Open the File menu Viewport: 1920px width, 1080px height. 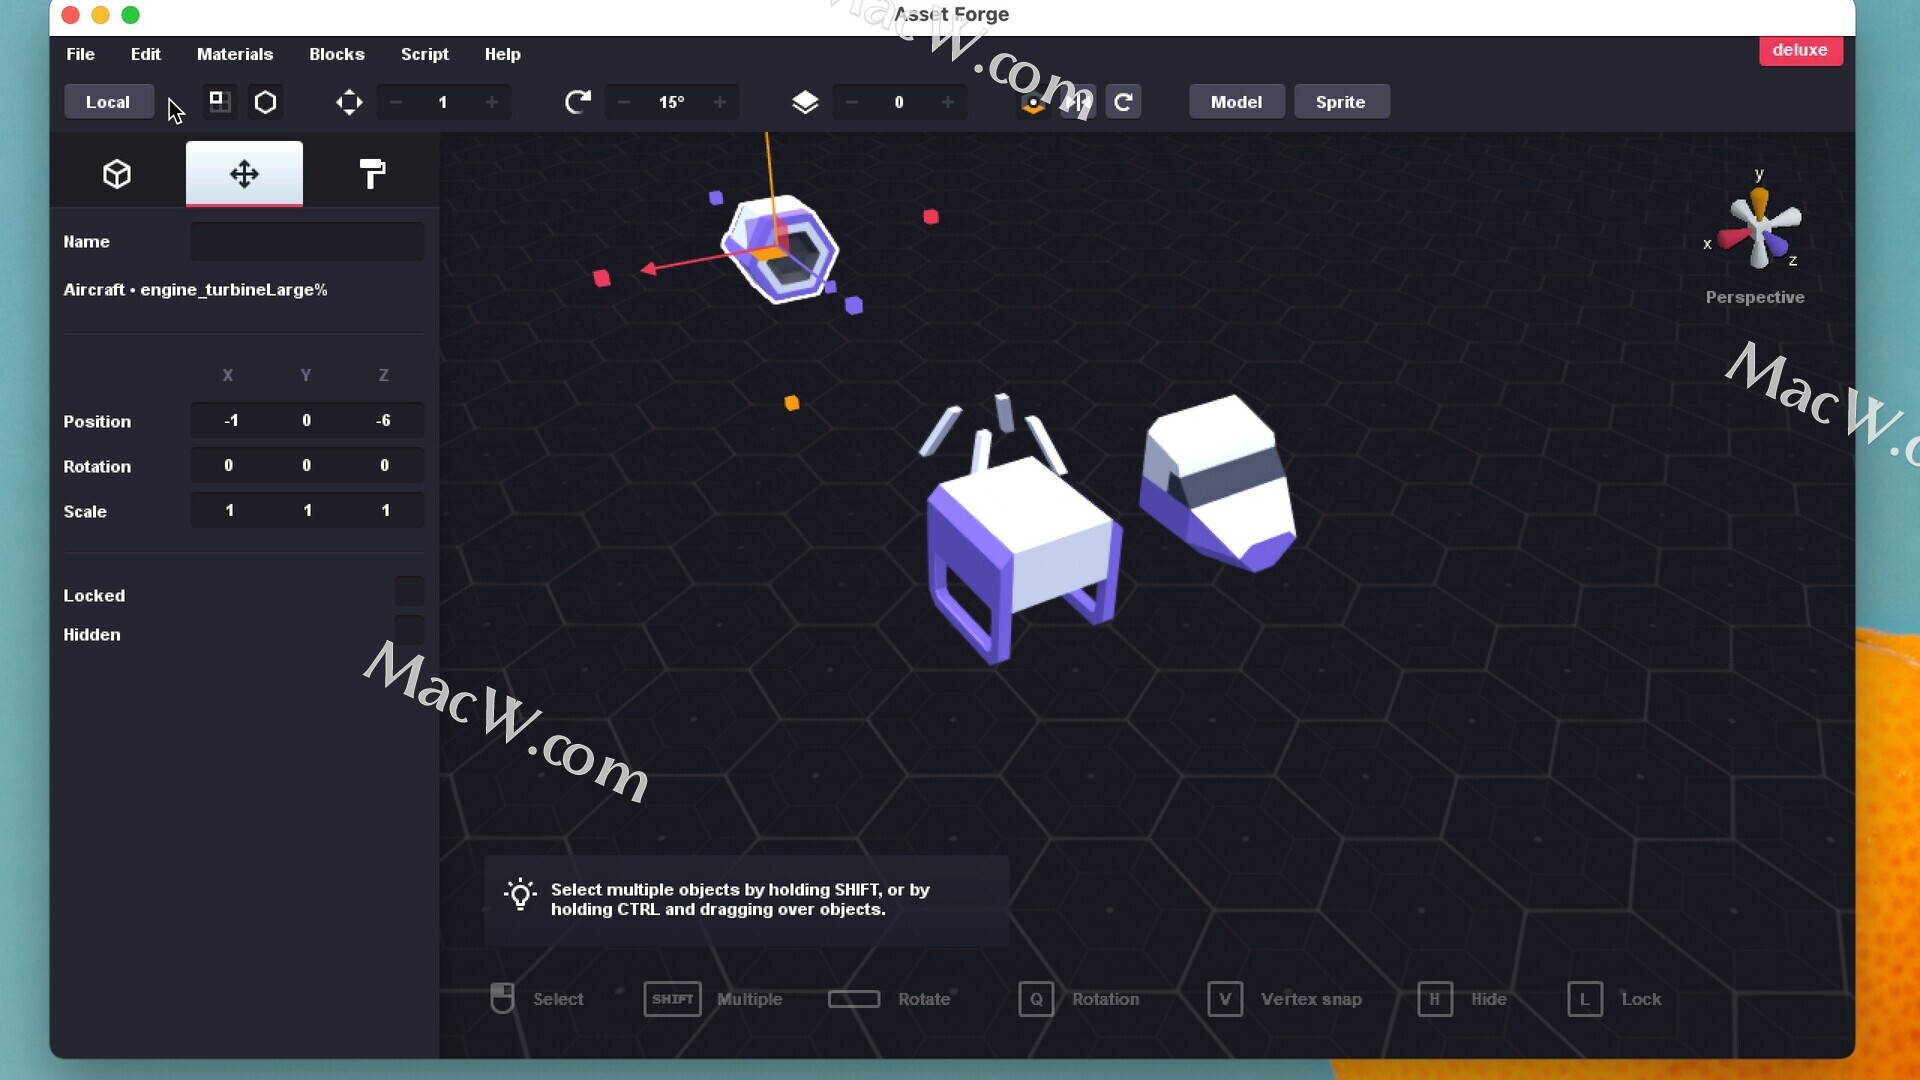click(80, 54)
